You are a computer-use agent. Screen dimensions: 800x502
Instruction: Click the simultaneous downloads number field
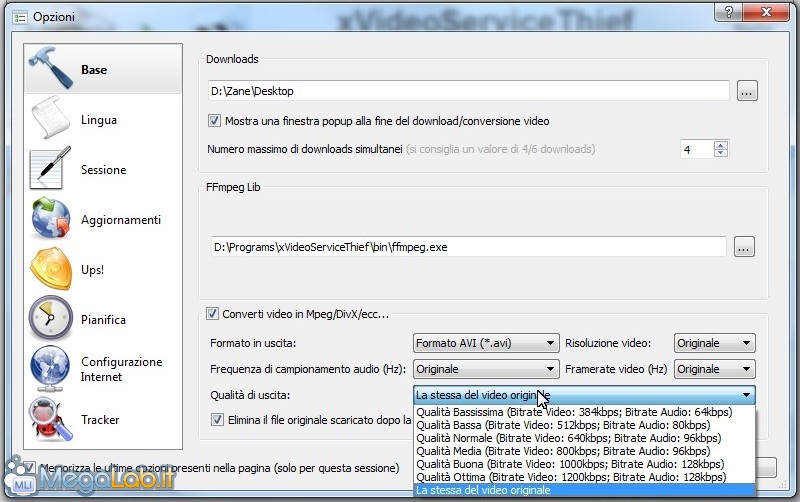tap(697, 149)
